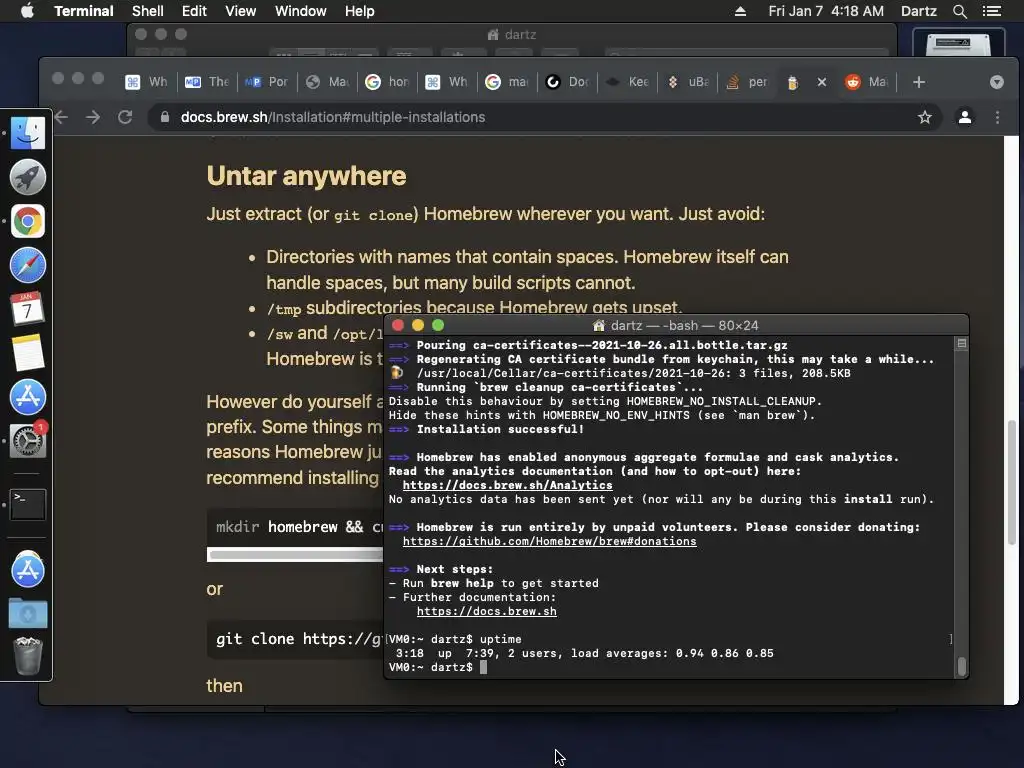The width and height of the screenshot is (1024, 768).
Task: Open Chrome tab search dropdown arrow
Action: (997, 82)
